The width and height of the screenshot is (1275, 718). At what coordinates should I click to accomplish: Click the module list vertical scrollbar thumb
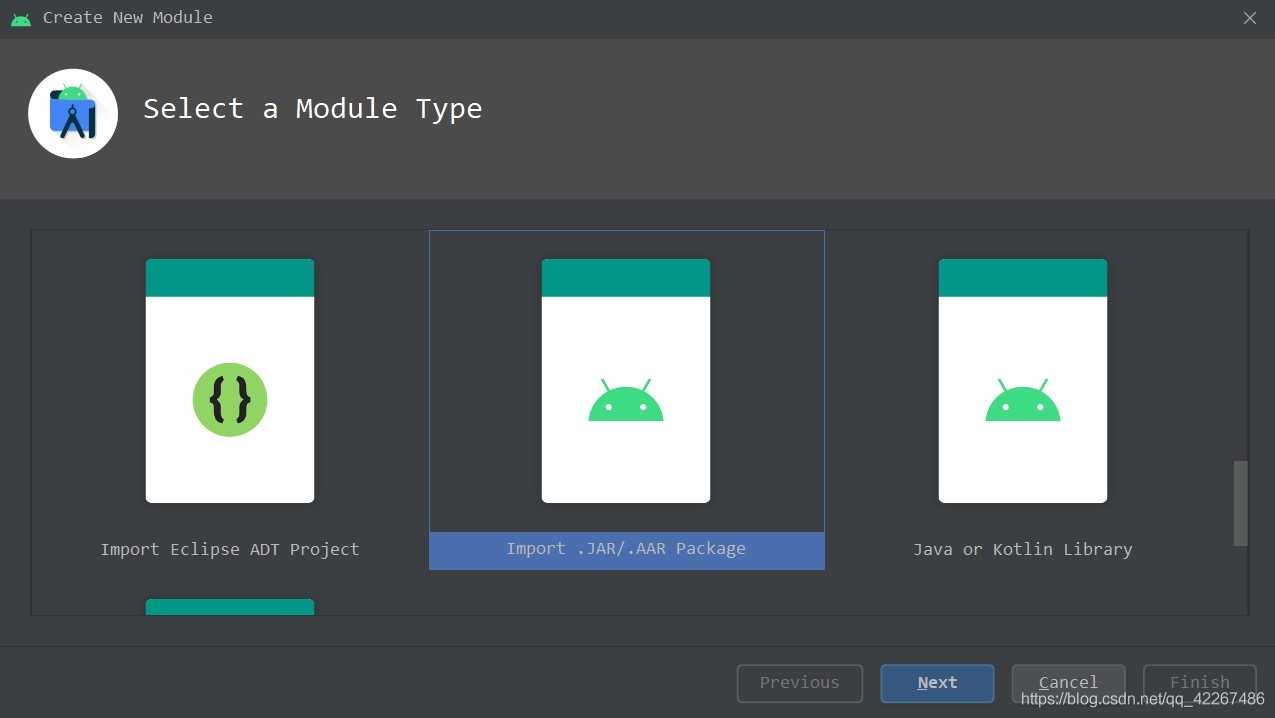click(1241, 503)
